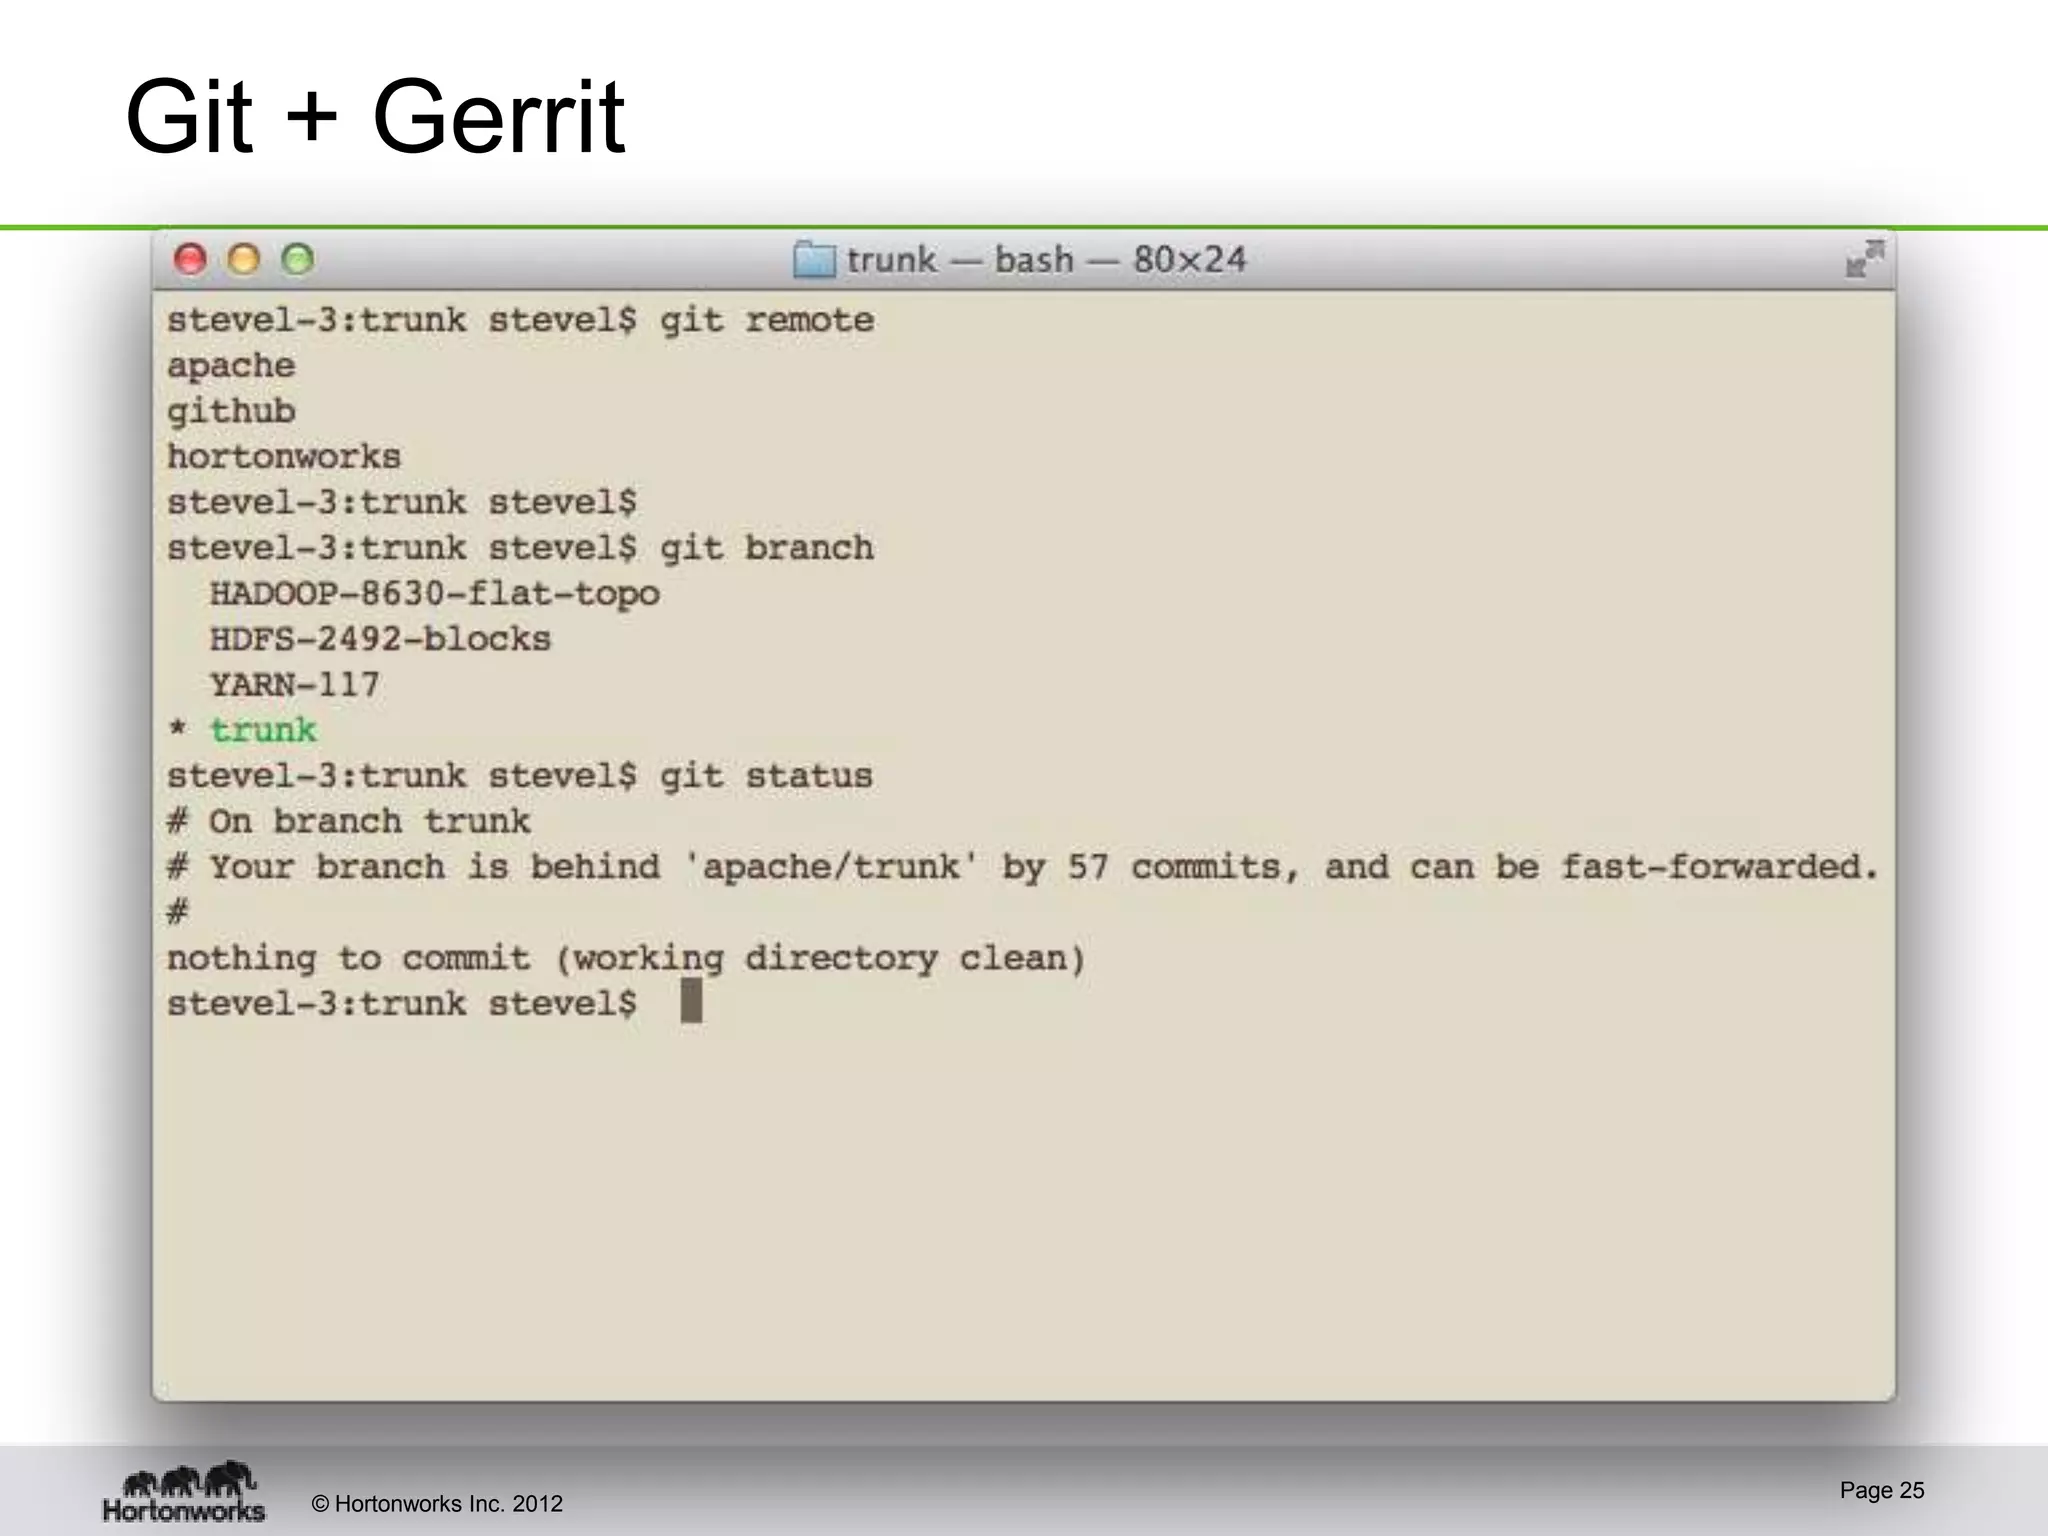Click the green '* trunk' current branch

(x=243, y=730)
